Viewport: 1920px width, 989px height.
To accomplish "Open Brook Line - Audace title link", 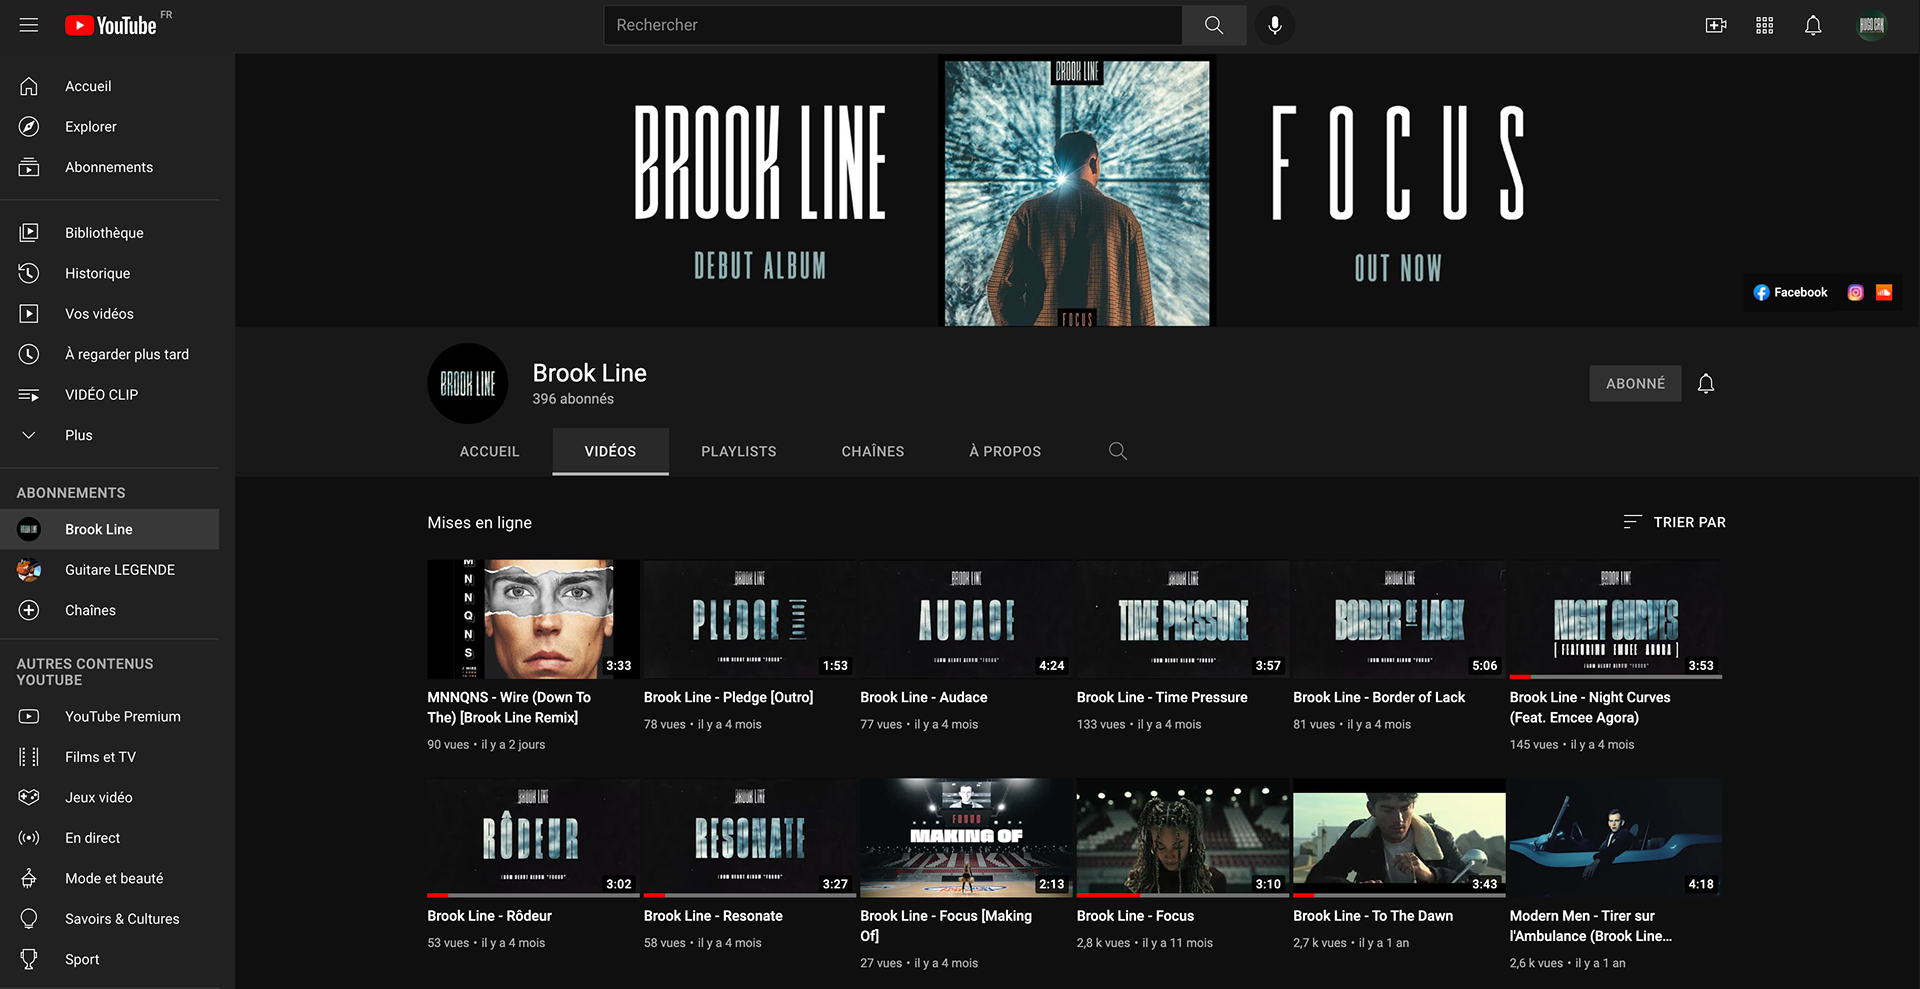I will [923, 697].
